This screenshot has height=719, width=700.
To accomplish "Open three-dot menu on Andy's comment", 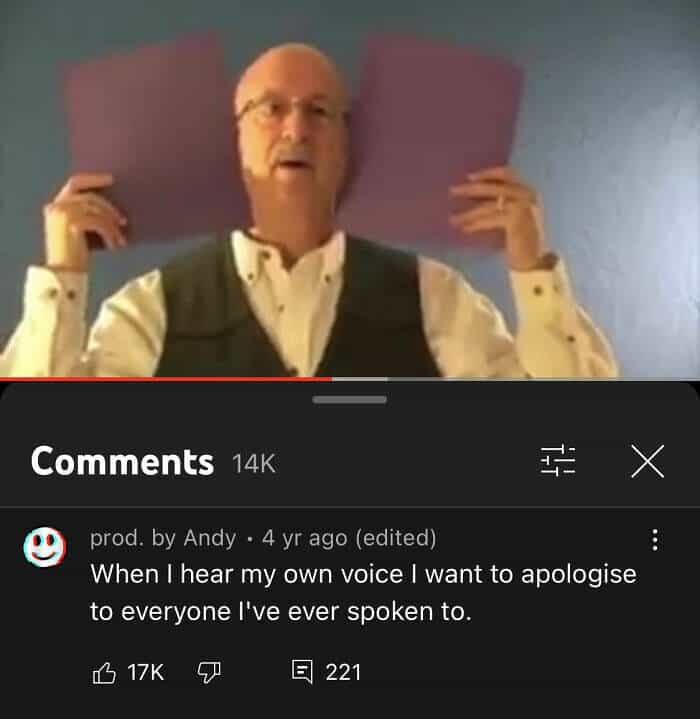I will (x=655, y=539).
